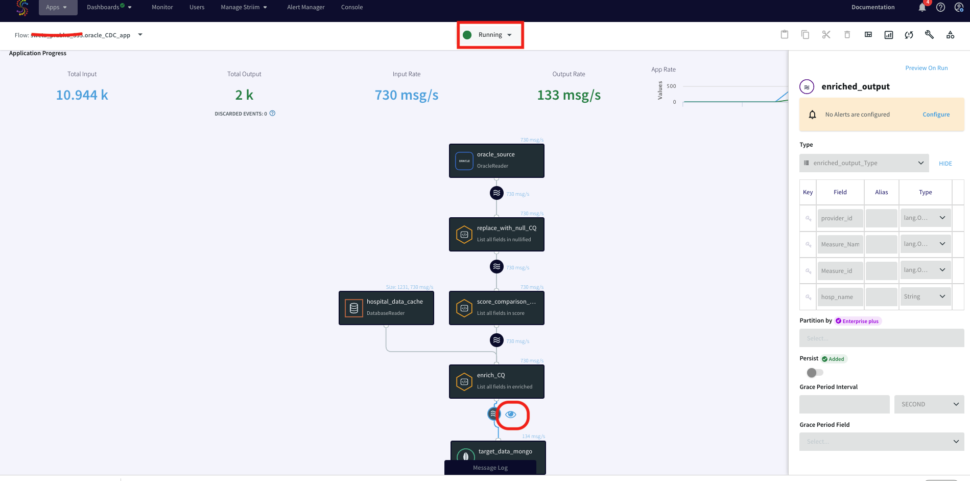
Task: Click the Configure alerts link
Action: [x=936, y=114]
